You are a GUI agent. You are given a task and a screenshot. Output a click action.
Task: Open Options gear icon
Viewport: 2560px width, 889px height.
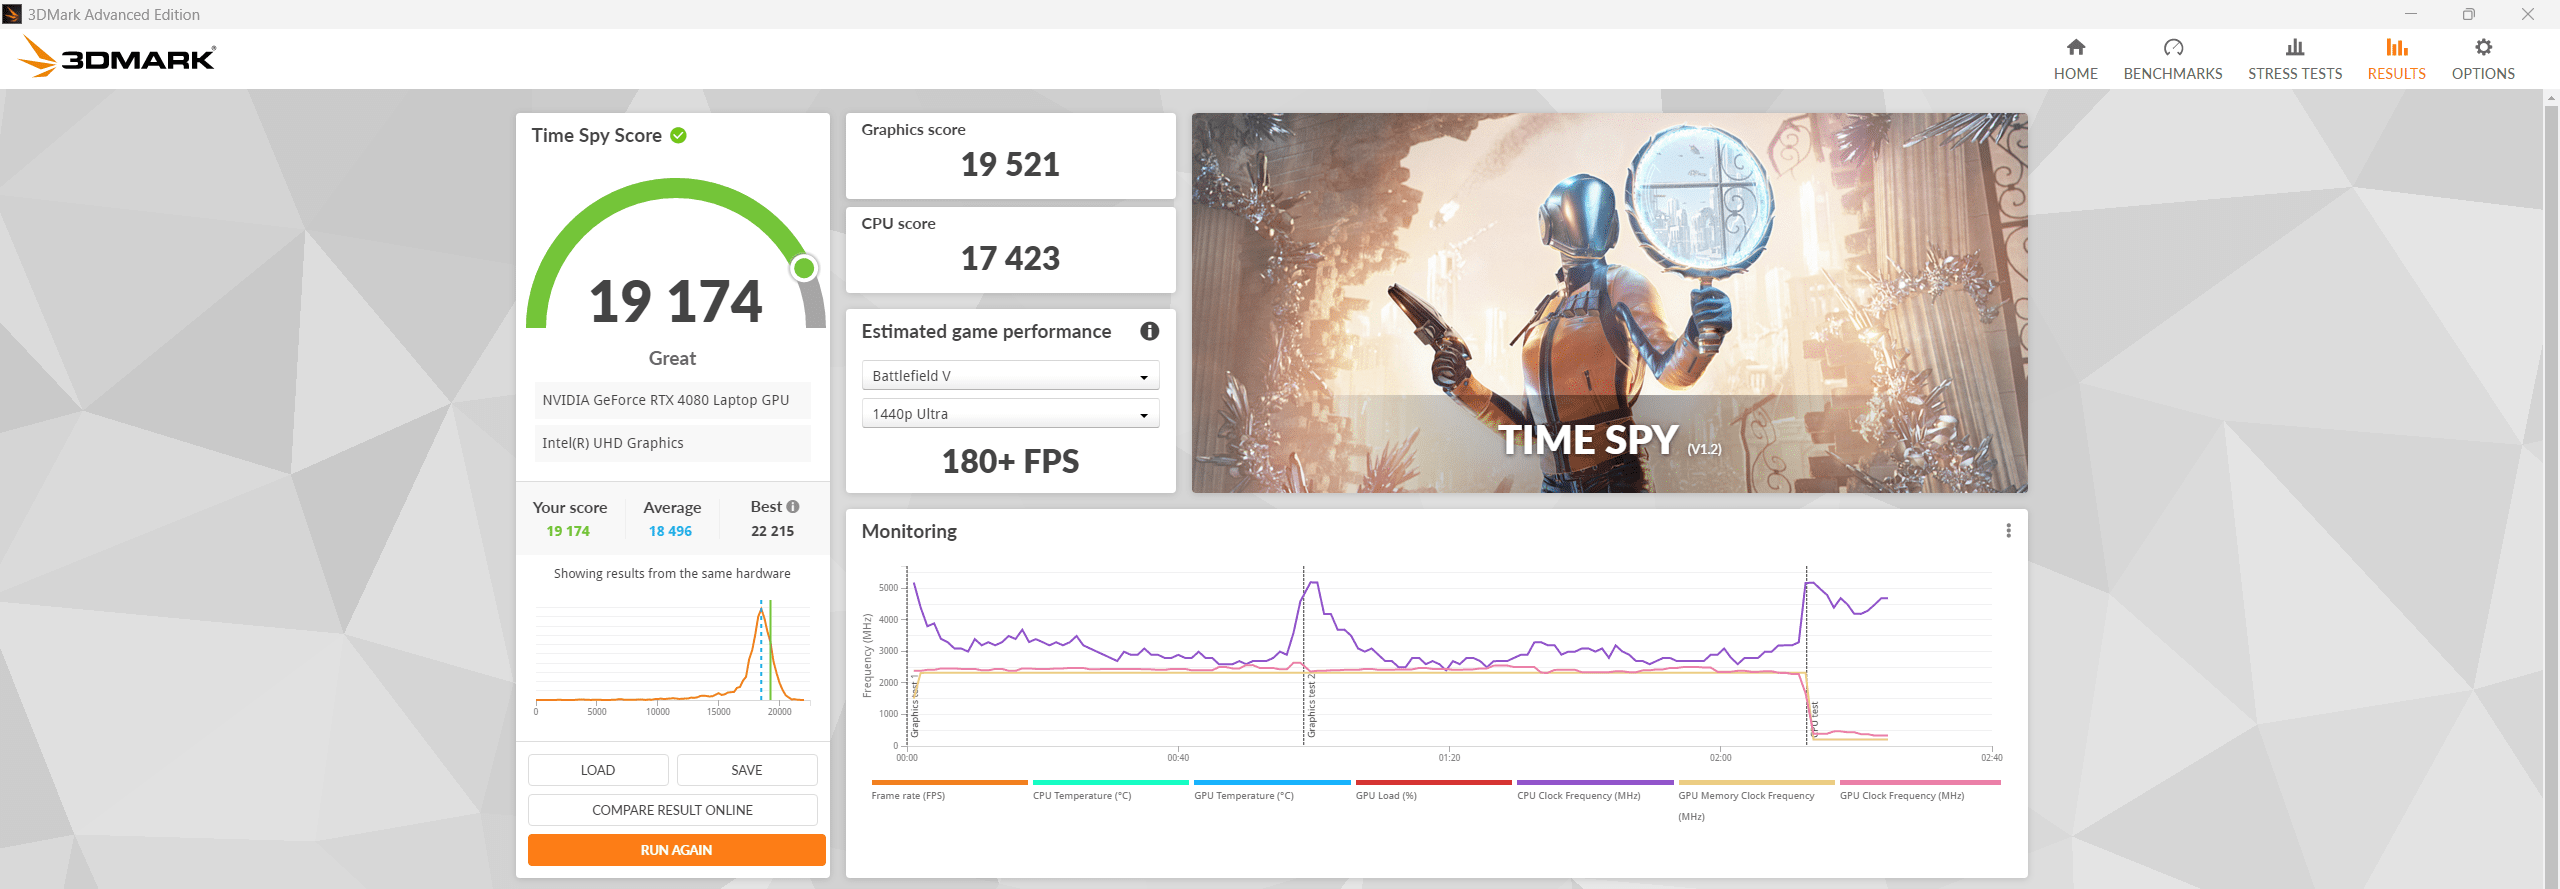click(2482, 48)
